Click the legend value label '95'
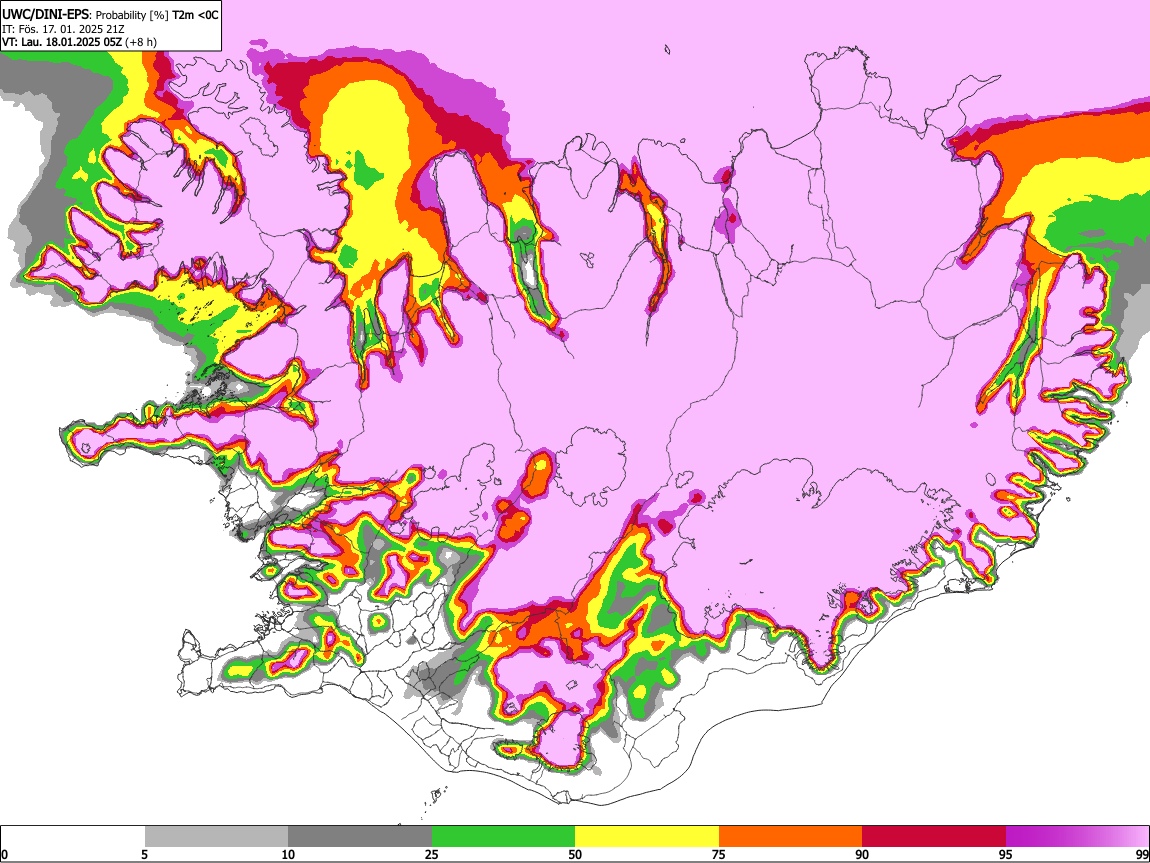Image resolution: width=1150 pixels, height=863 pixels. pyautogui.click(x=1006, y=855)
